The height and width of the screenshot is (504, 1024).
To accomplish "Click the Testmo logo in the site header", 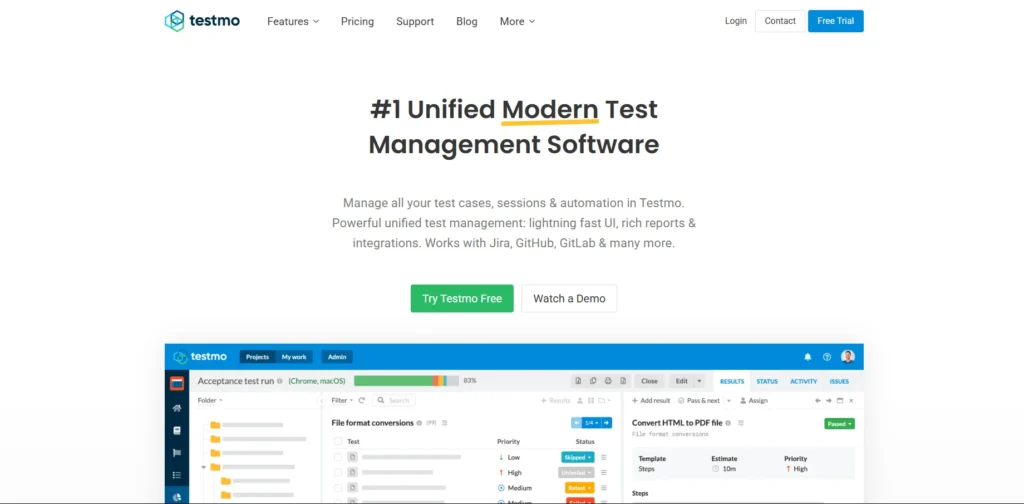I will 202,21.
